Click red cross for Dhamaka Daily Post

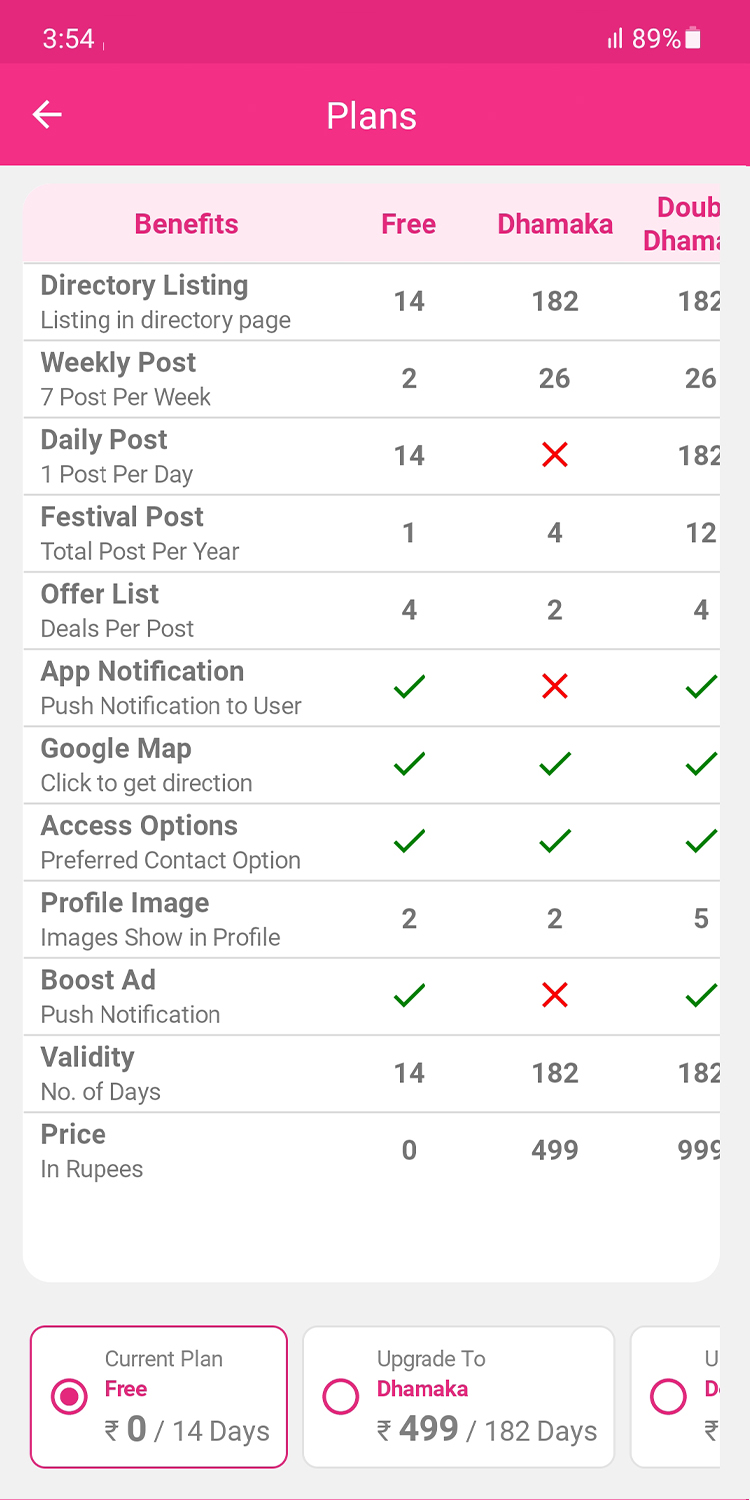554,455
